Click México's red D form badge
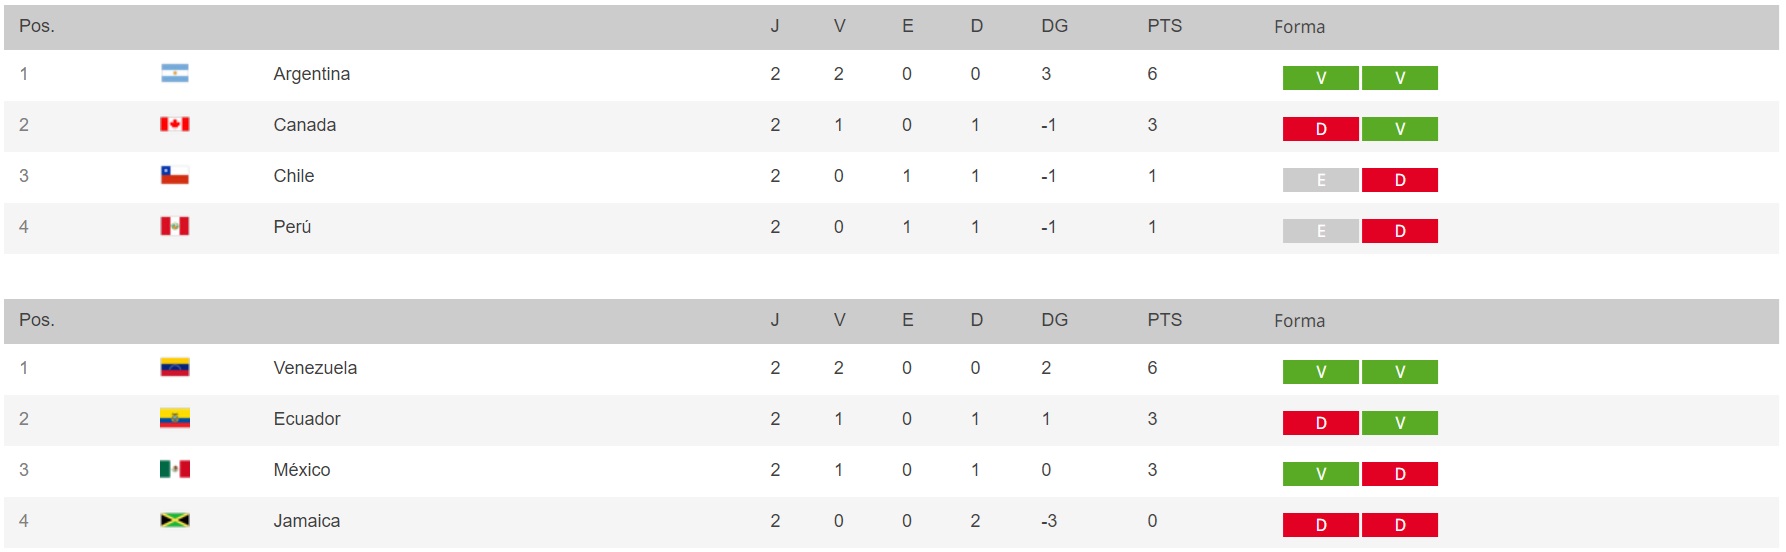The image size is (1786, 552). [x=1399, y=474]
